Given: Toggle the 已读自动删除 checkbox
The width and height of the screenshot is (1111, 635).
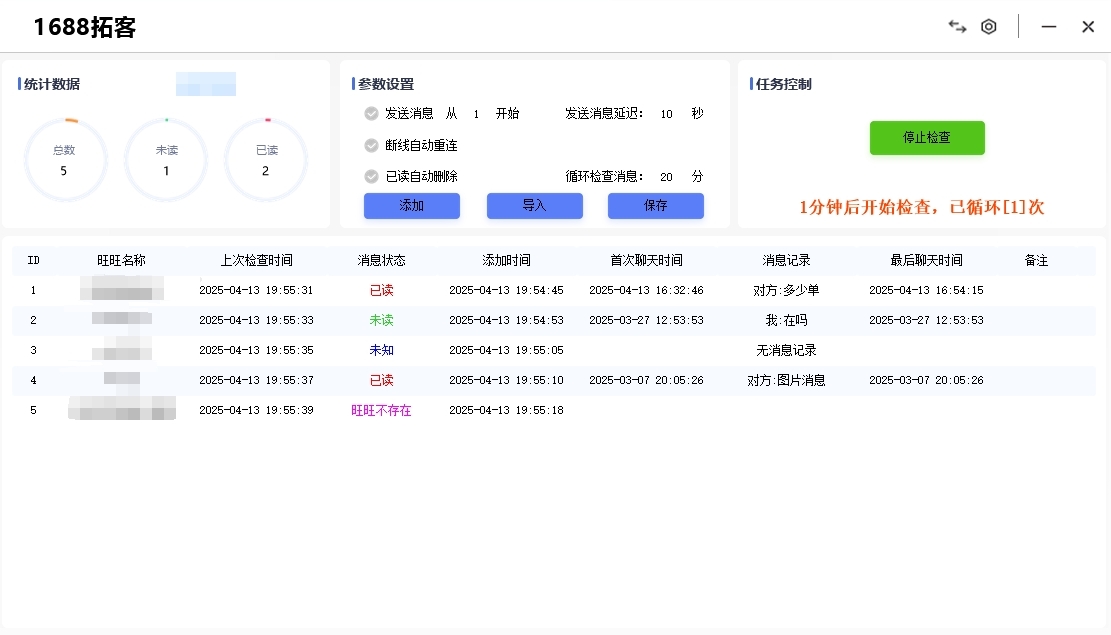Looking at the screenshot, I should click(371, 176).
